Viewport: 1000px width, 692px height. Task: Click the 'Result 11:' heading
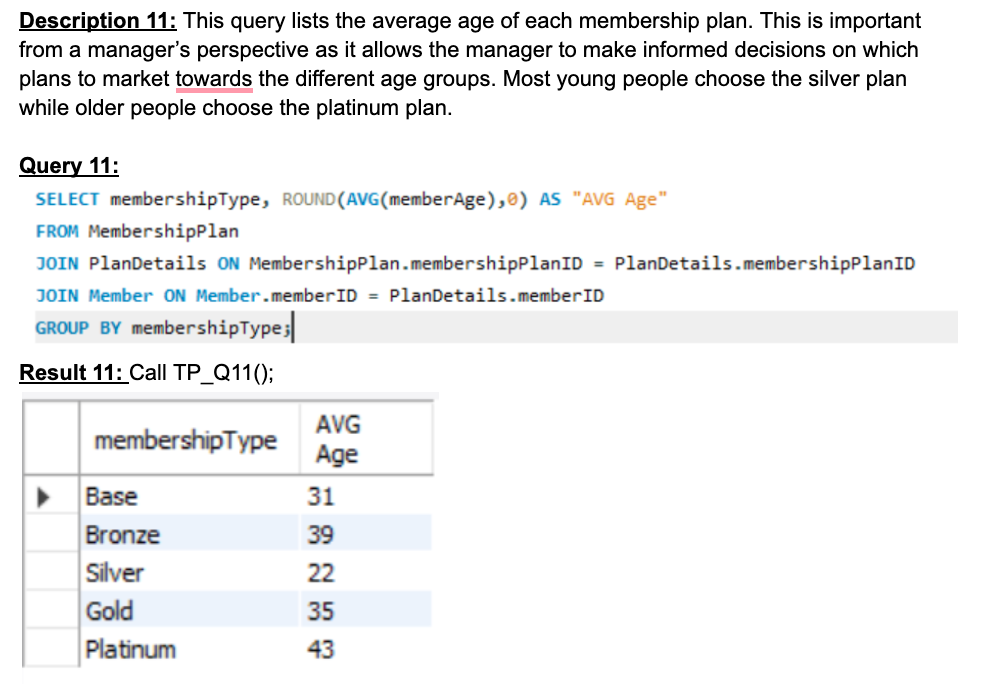72,372
